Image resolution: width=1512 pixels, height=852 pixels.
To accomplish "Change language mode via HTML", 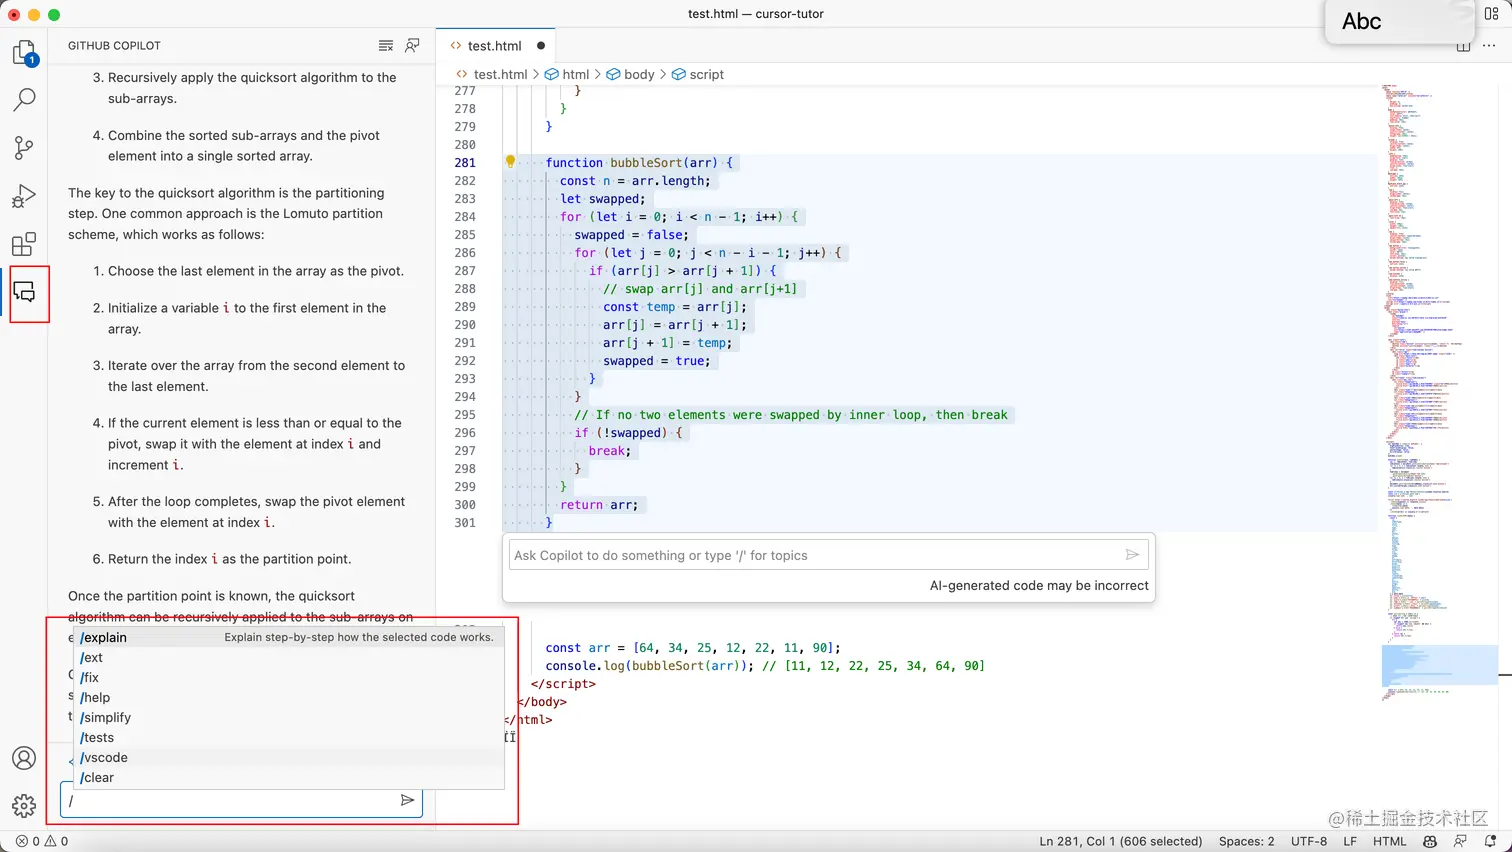I will click(x=1389, y=841).
